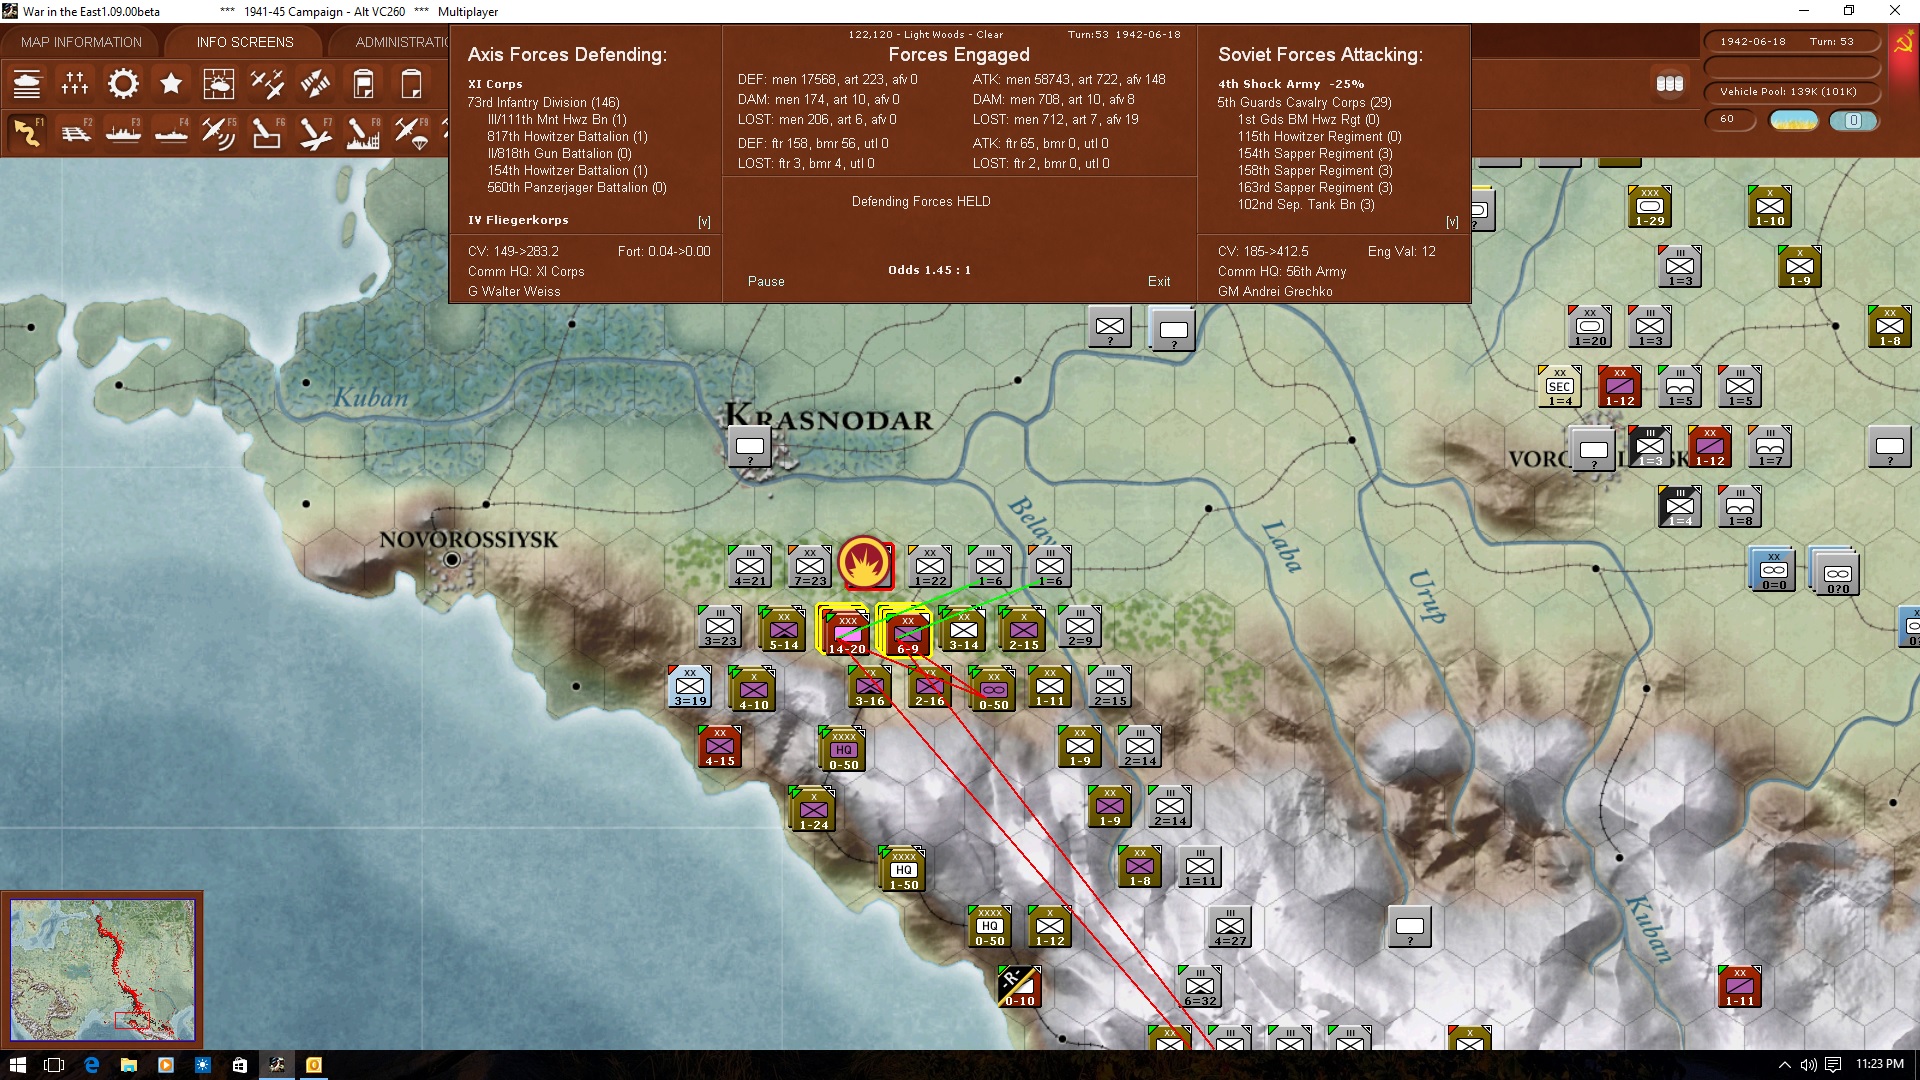The width and height of the screenshot is (1920, 1080).
Task: Open the MAP INFORMATION tab
Action: [81, 42]
